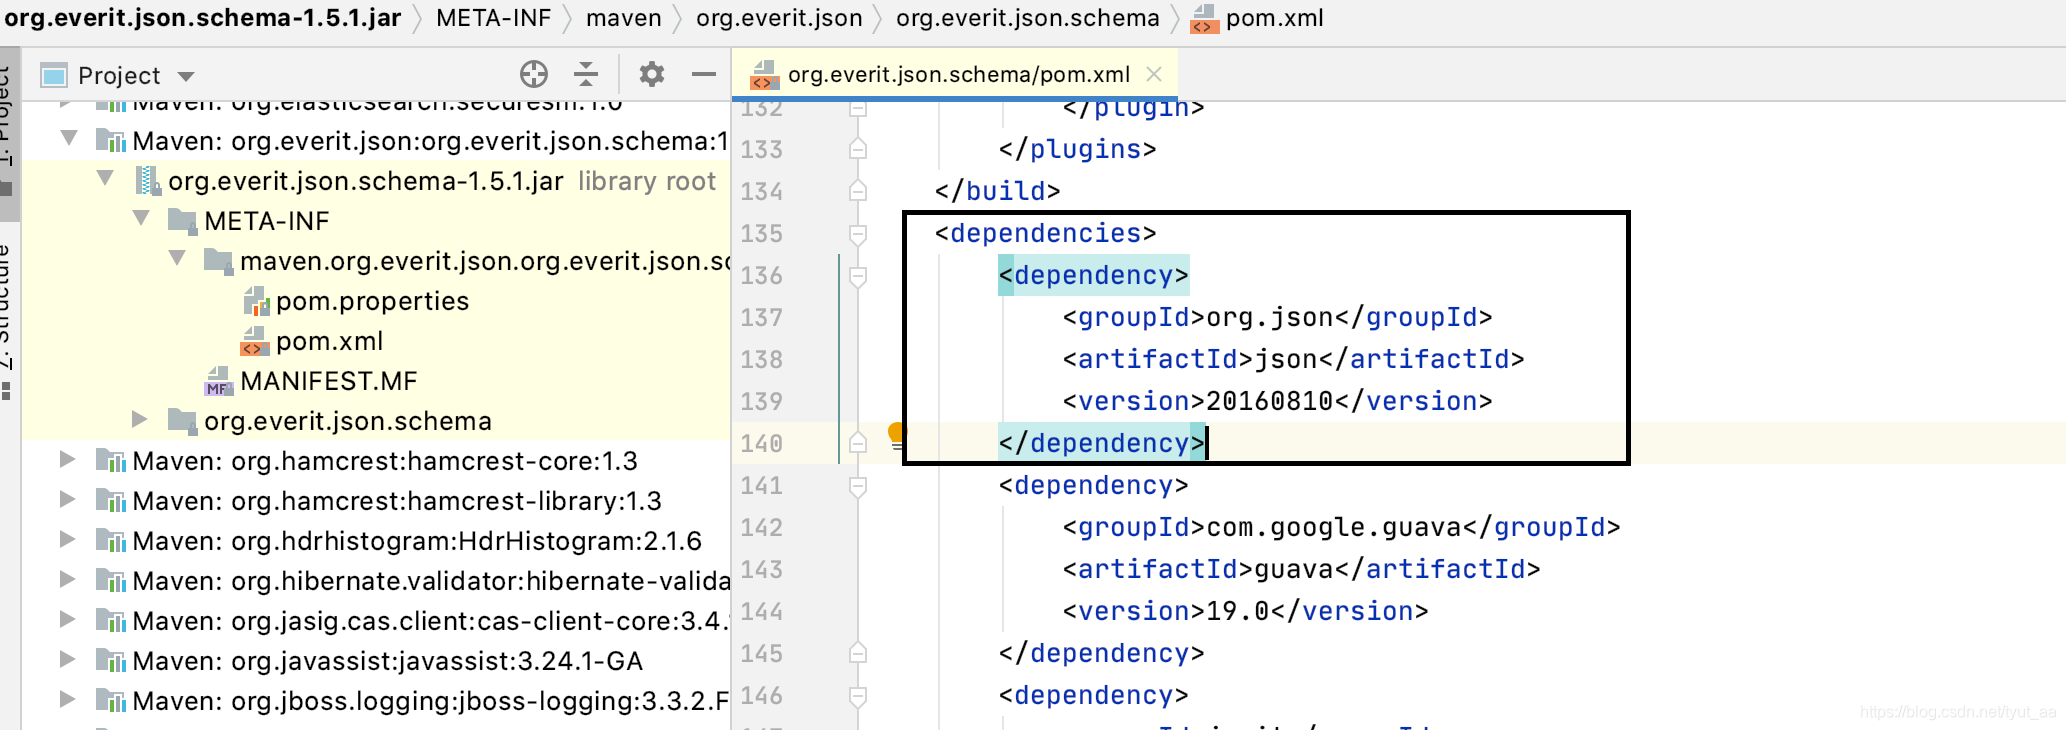Select pom.xml in the project tree
Image resolution: width=2066 pixels, height=730 pixels.
pyautogui.click(x=329, y=341)
